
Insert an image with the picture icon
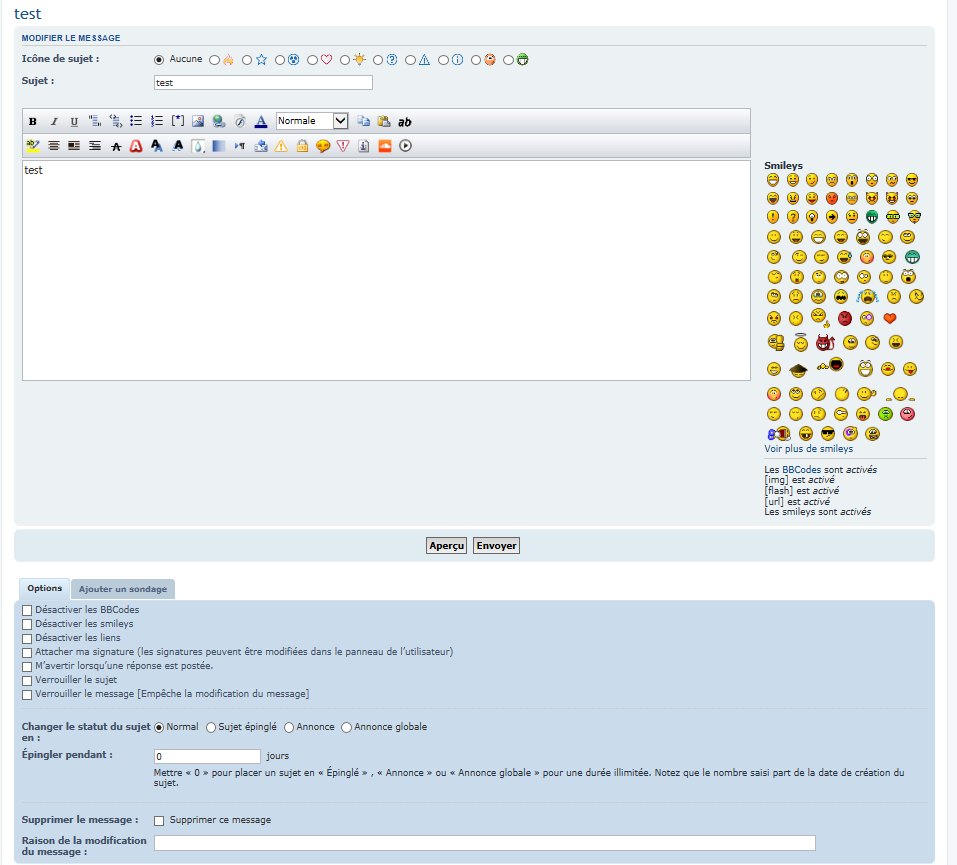(198, 121)
